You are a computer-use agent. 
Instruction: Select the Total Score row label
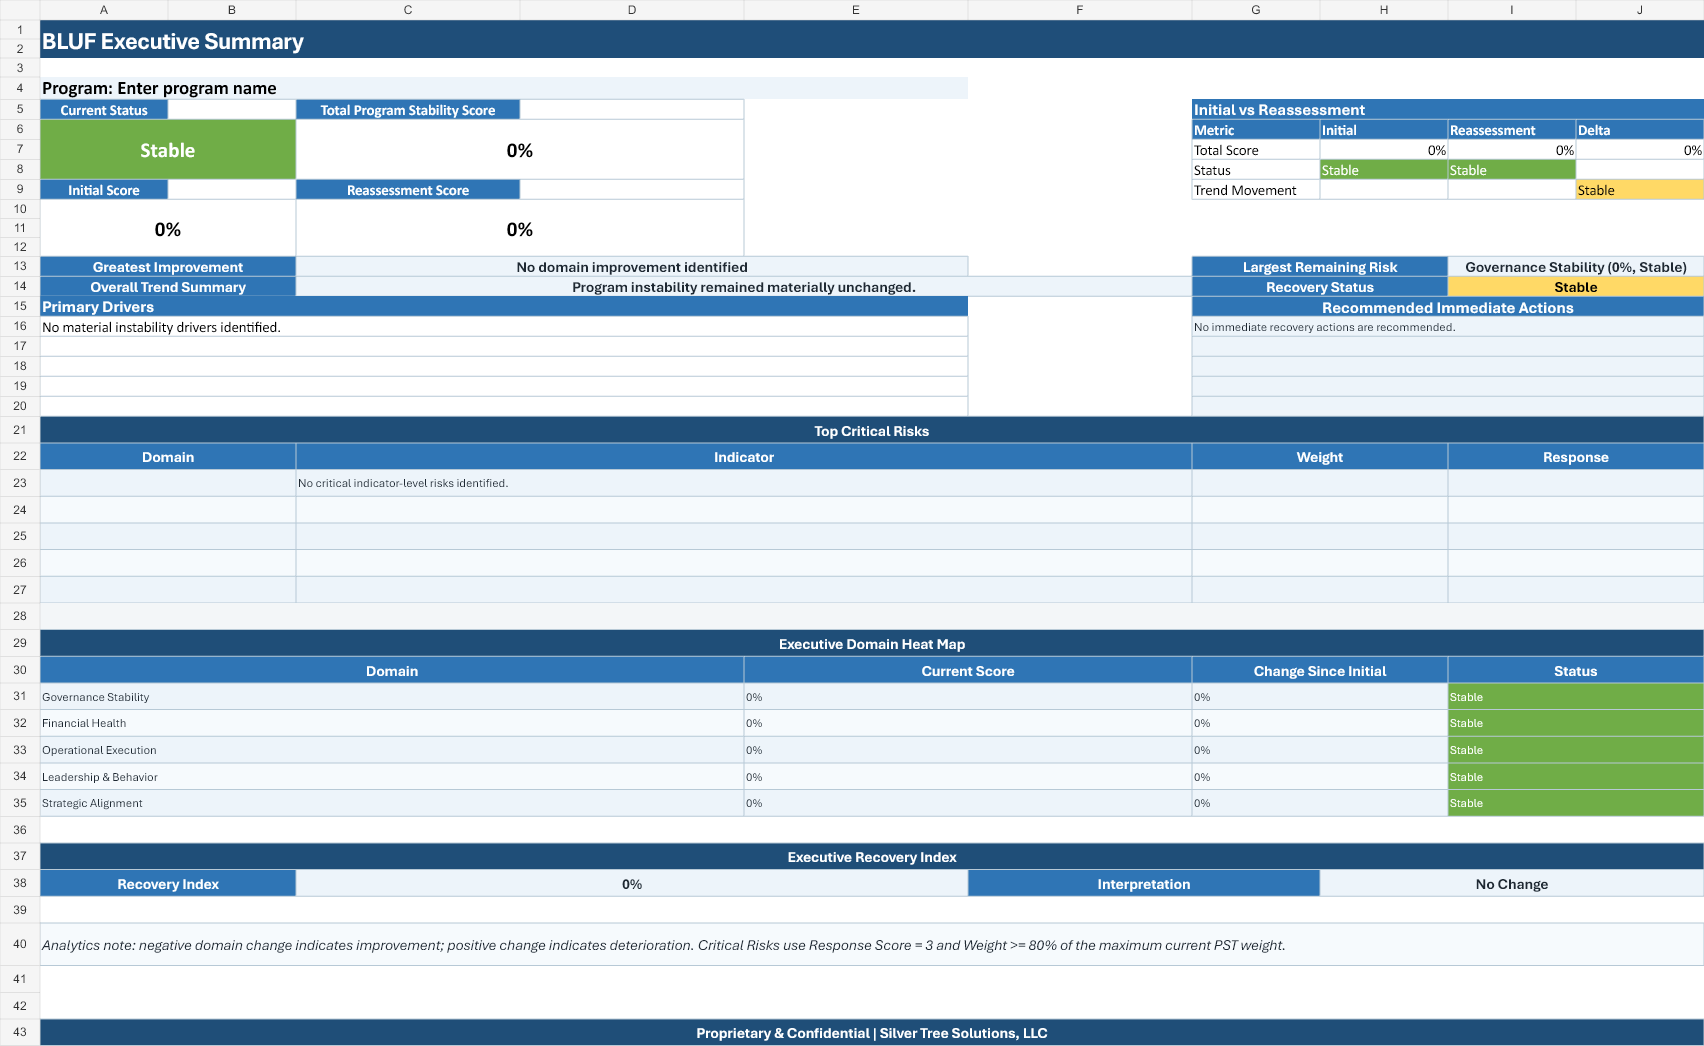1256,150
